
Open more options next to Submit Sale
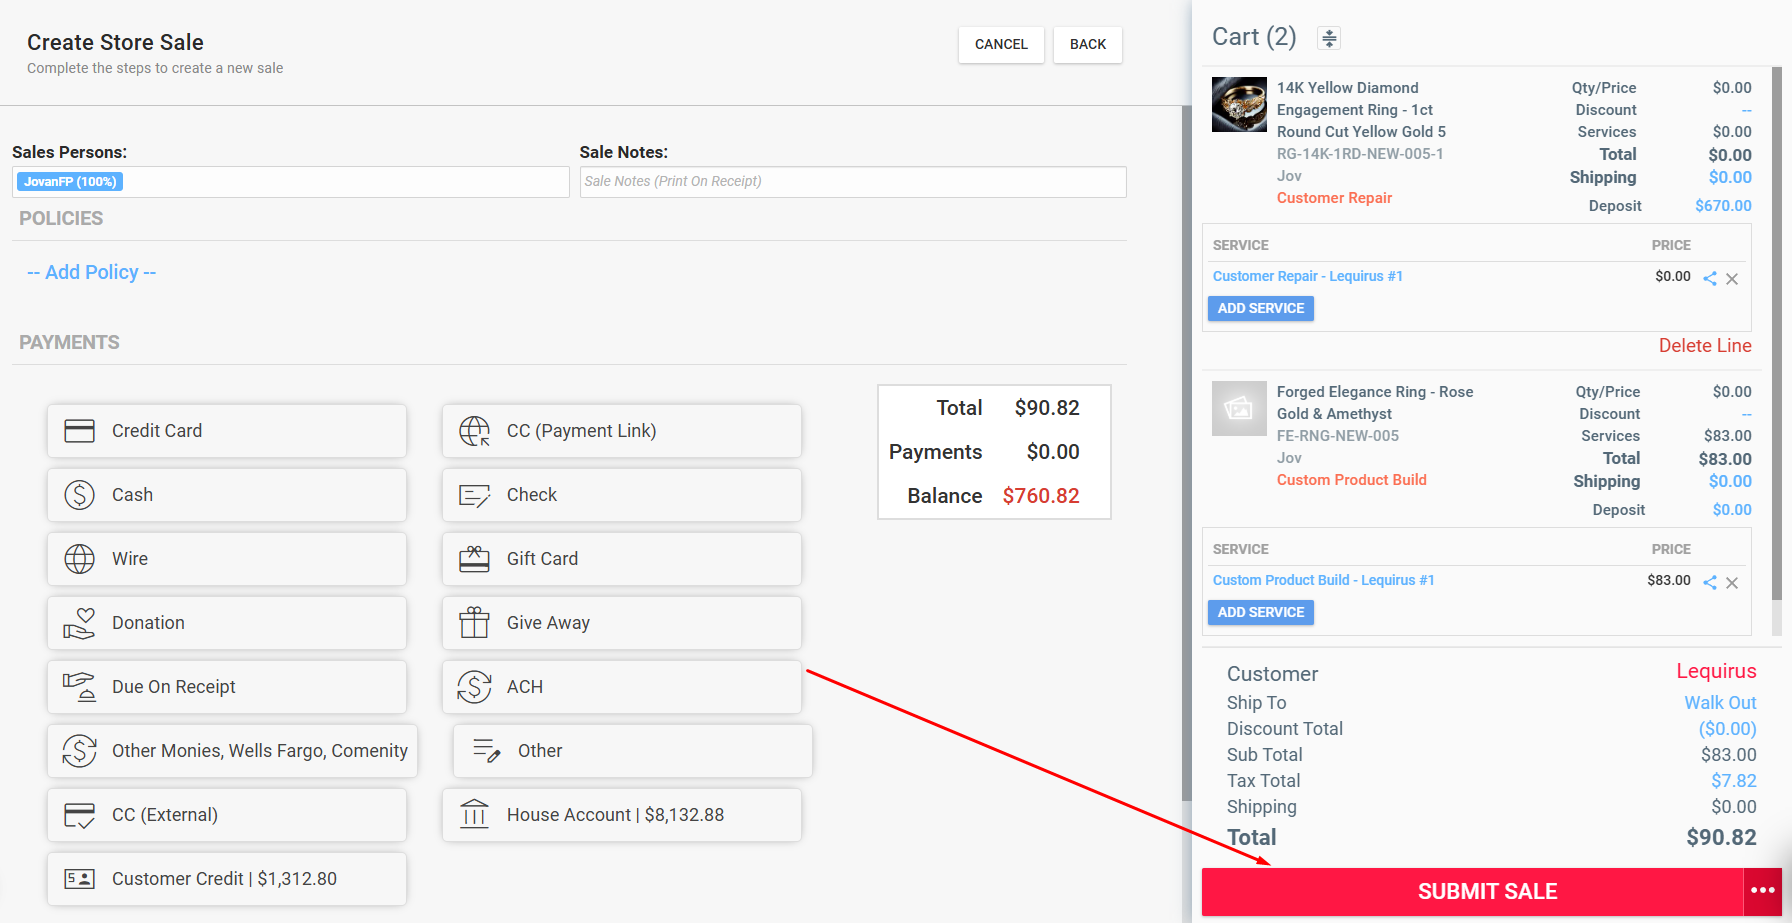[1763, 892]
